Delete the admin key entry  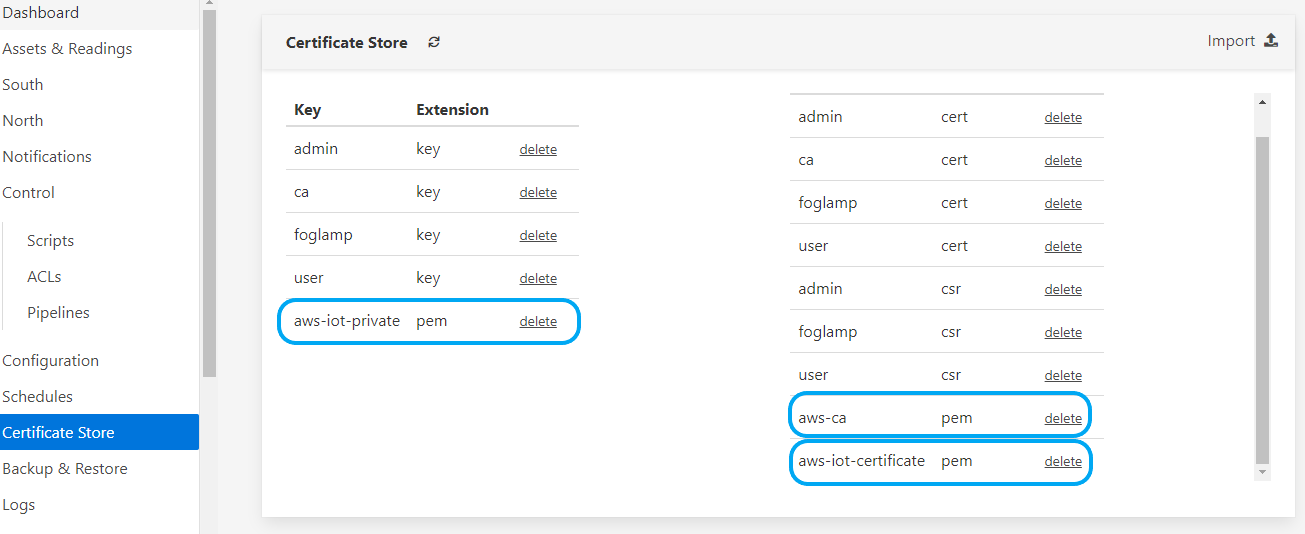(x=538, y=150)
